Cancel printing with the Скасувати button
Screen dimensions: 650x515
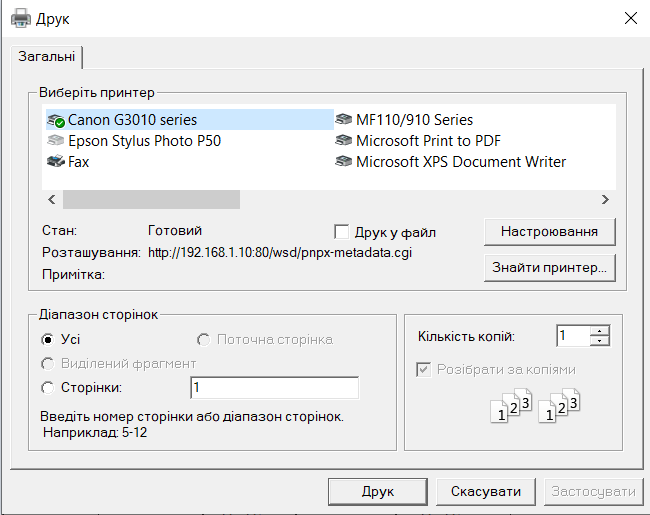pyautogui.click(x=486, y=491)
